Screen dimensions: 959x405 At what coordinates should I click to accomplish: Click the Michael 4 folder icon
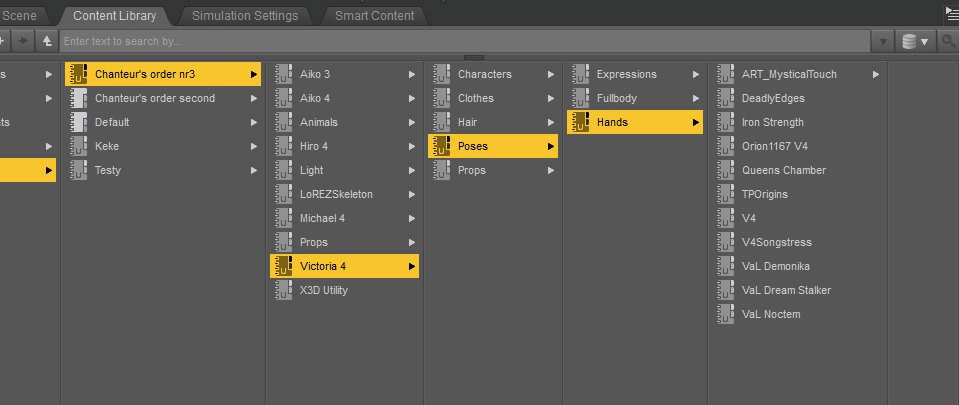tap(284, 218)
